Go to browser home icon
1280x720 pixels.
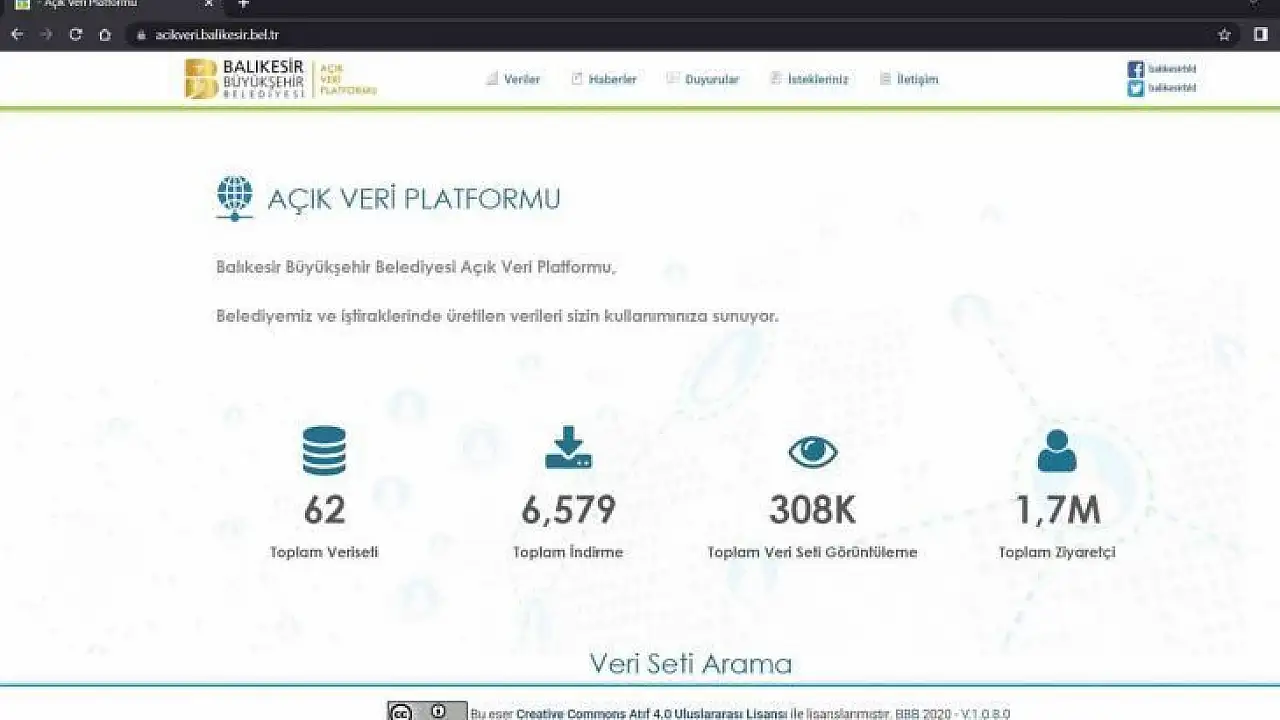click(x=104, y=34)
